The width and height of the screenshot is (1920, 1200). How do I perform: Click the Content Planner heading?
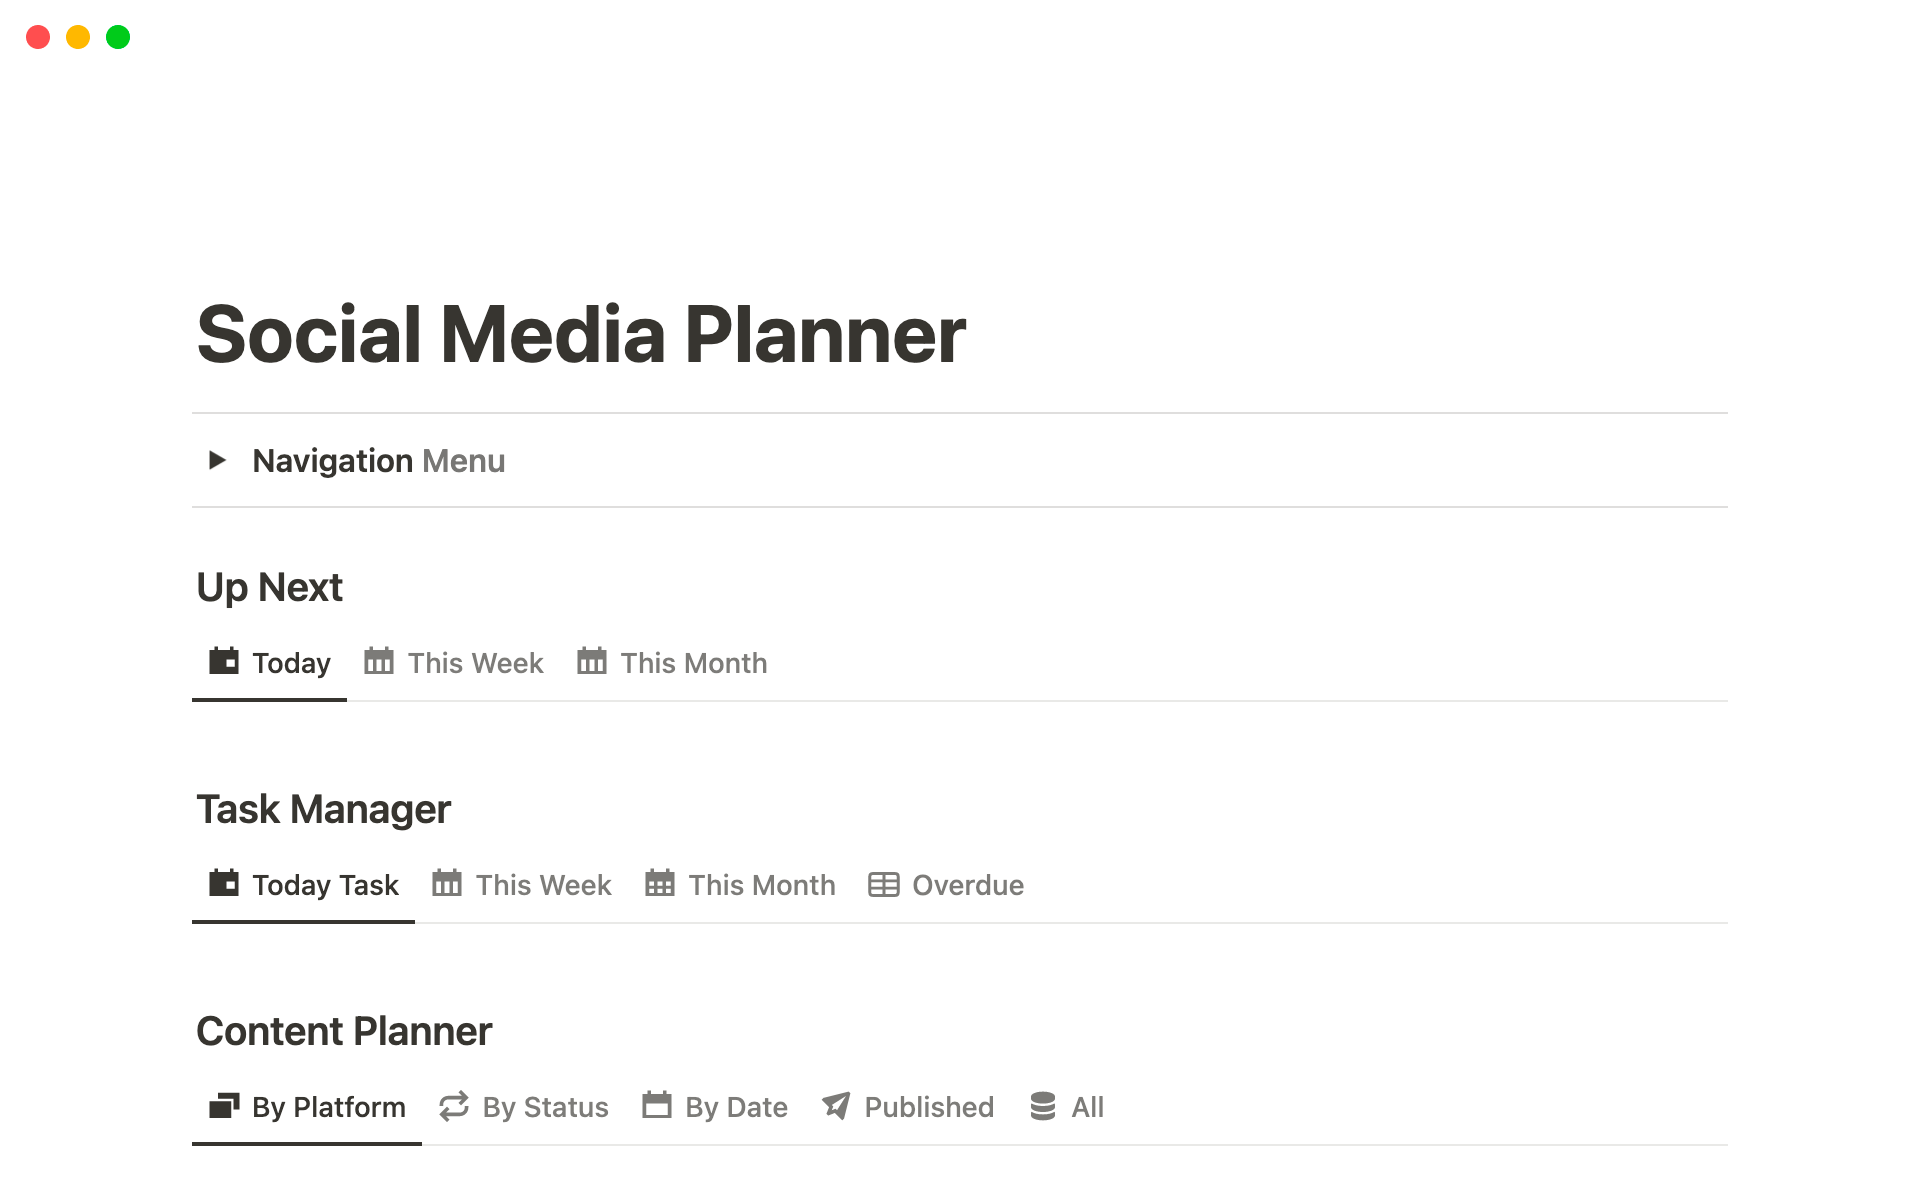click(x=344, y=1032)
